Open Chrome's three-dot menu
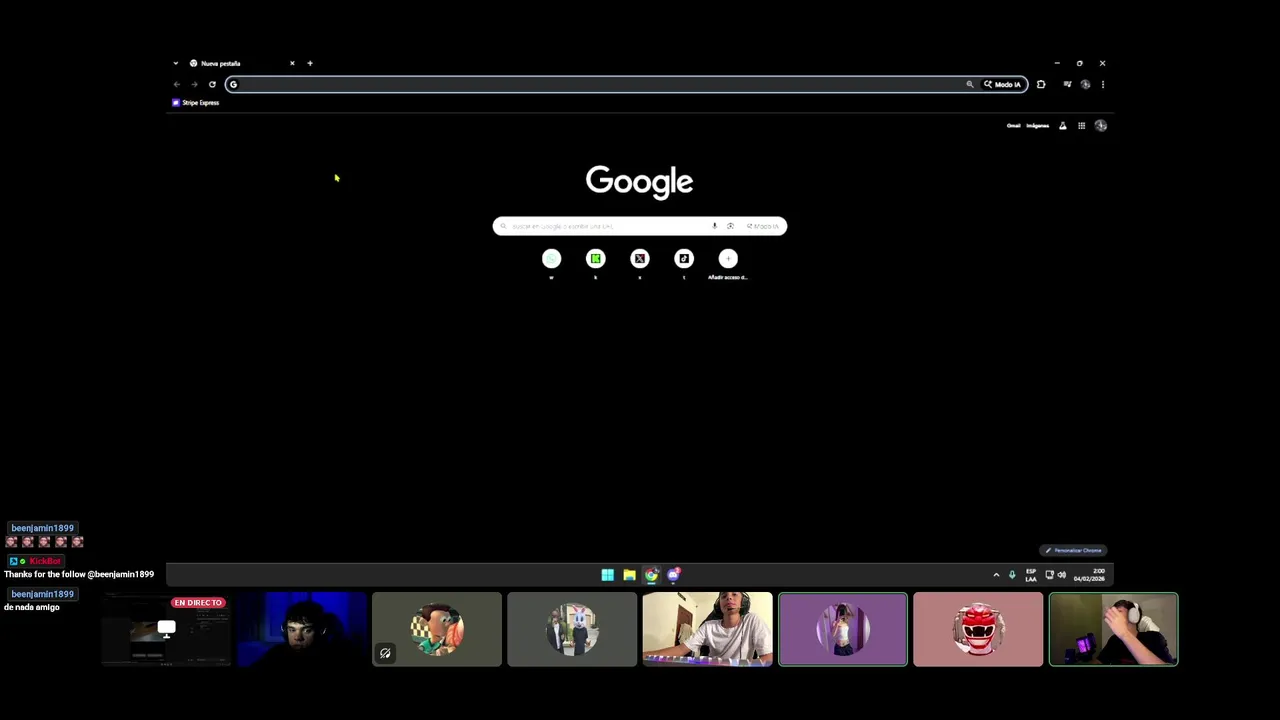Image resolution: width=1280 pixels, height=720 pixels. tap(1103, 84)
